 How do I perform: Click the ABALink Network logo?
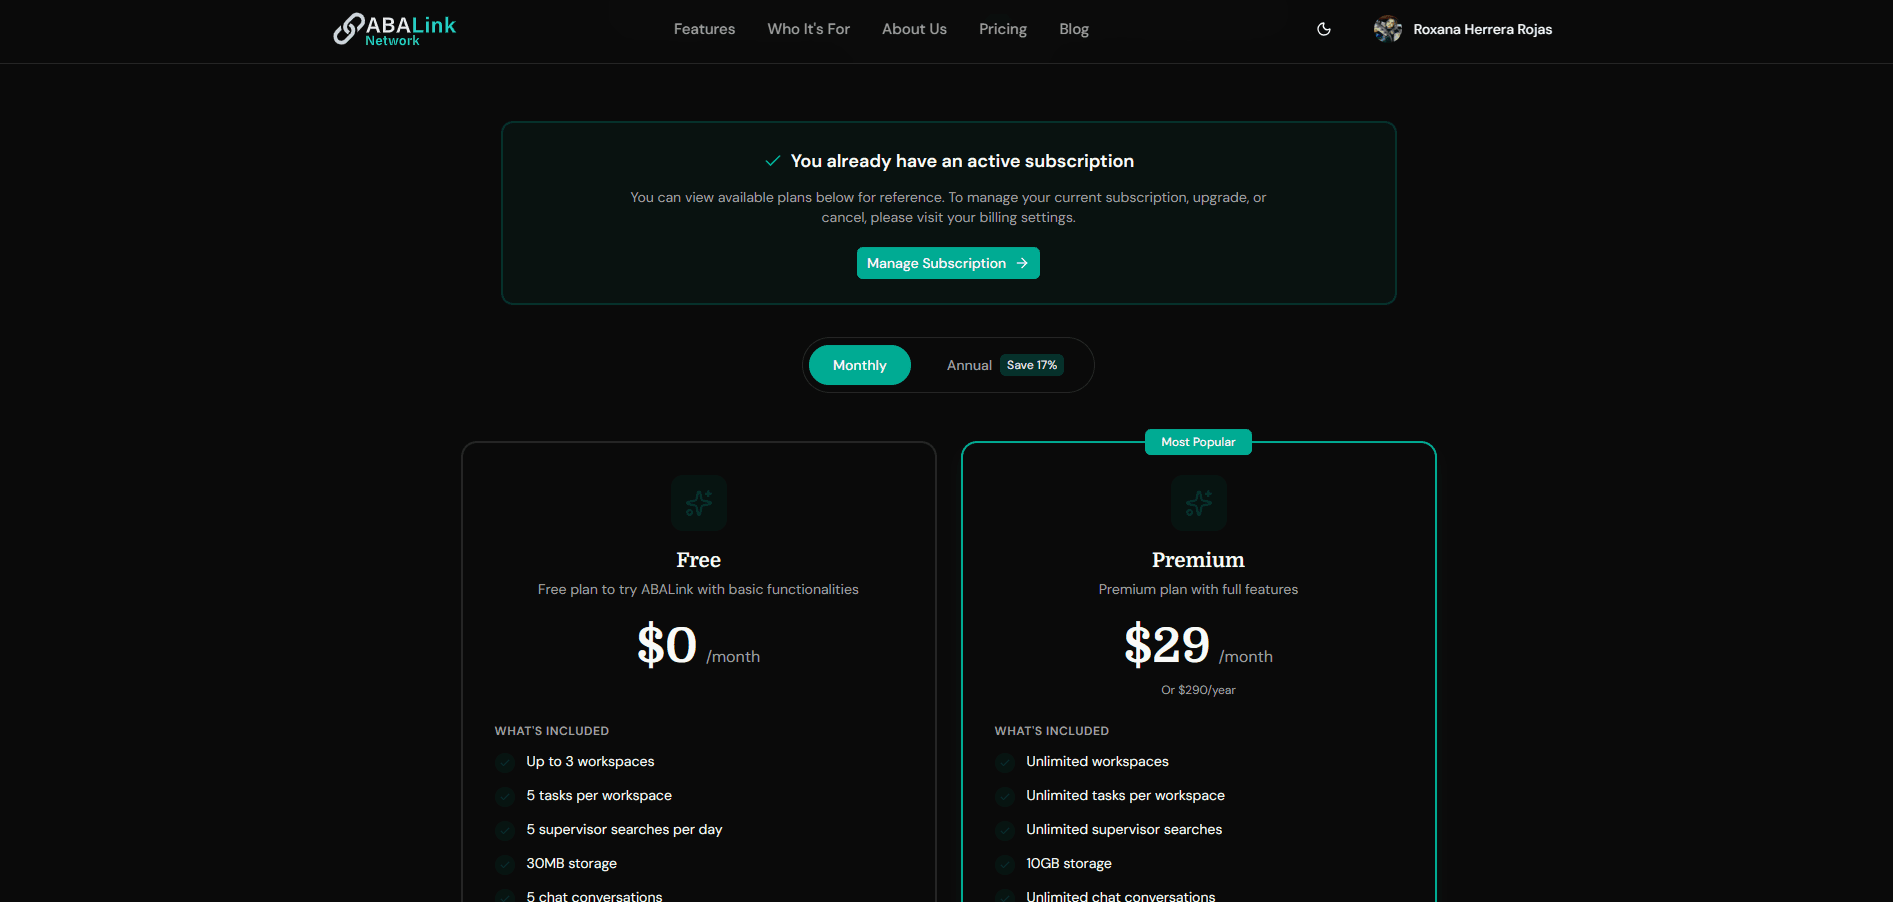(394, 29)
